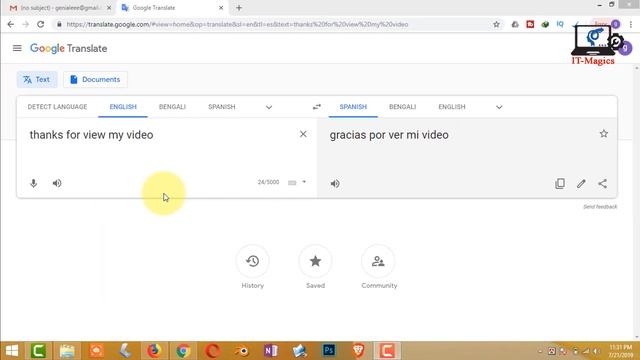The image size is (640, 360).
Task: Start voice input with the microphone
Action: pos(33,183)
